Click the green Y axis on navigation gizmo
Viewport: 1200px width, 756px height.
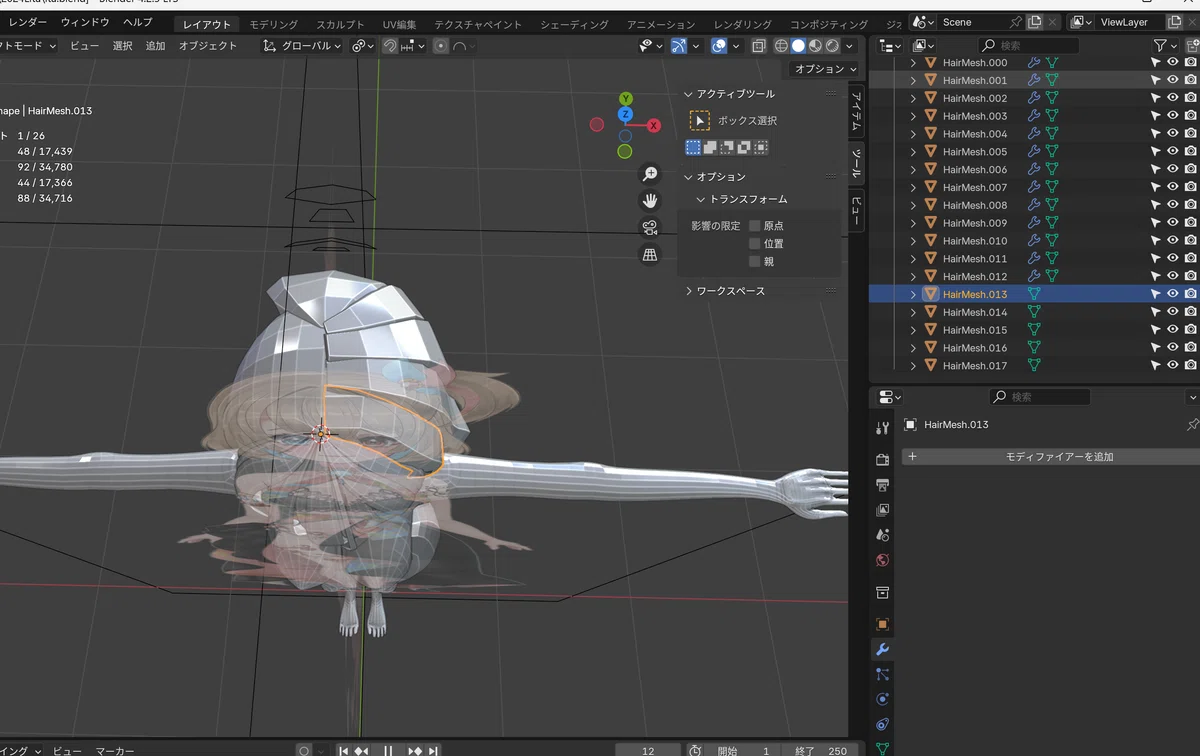pyautogui.click(x=625, y=99)
